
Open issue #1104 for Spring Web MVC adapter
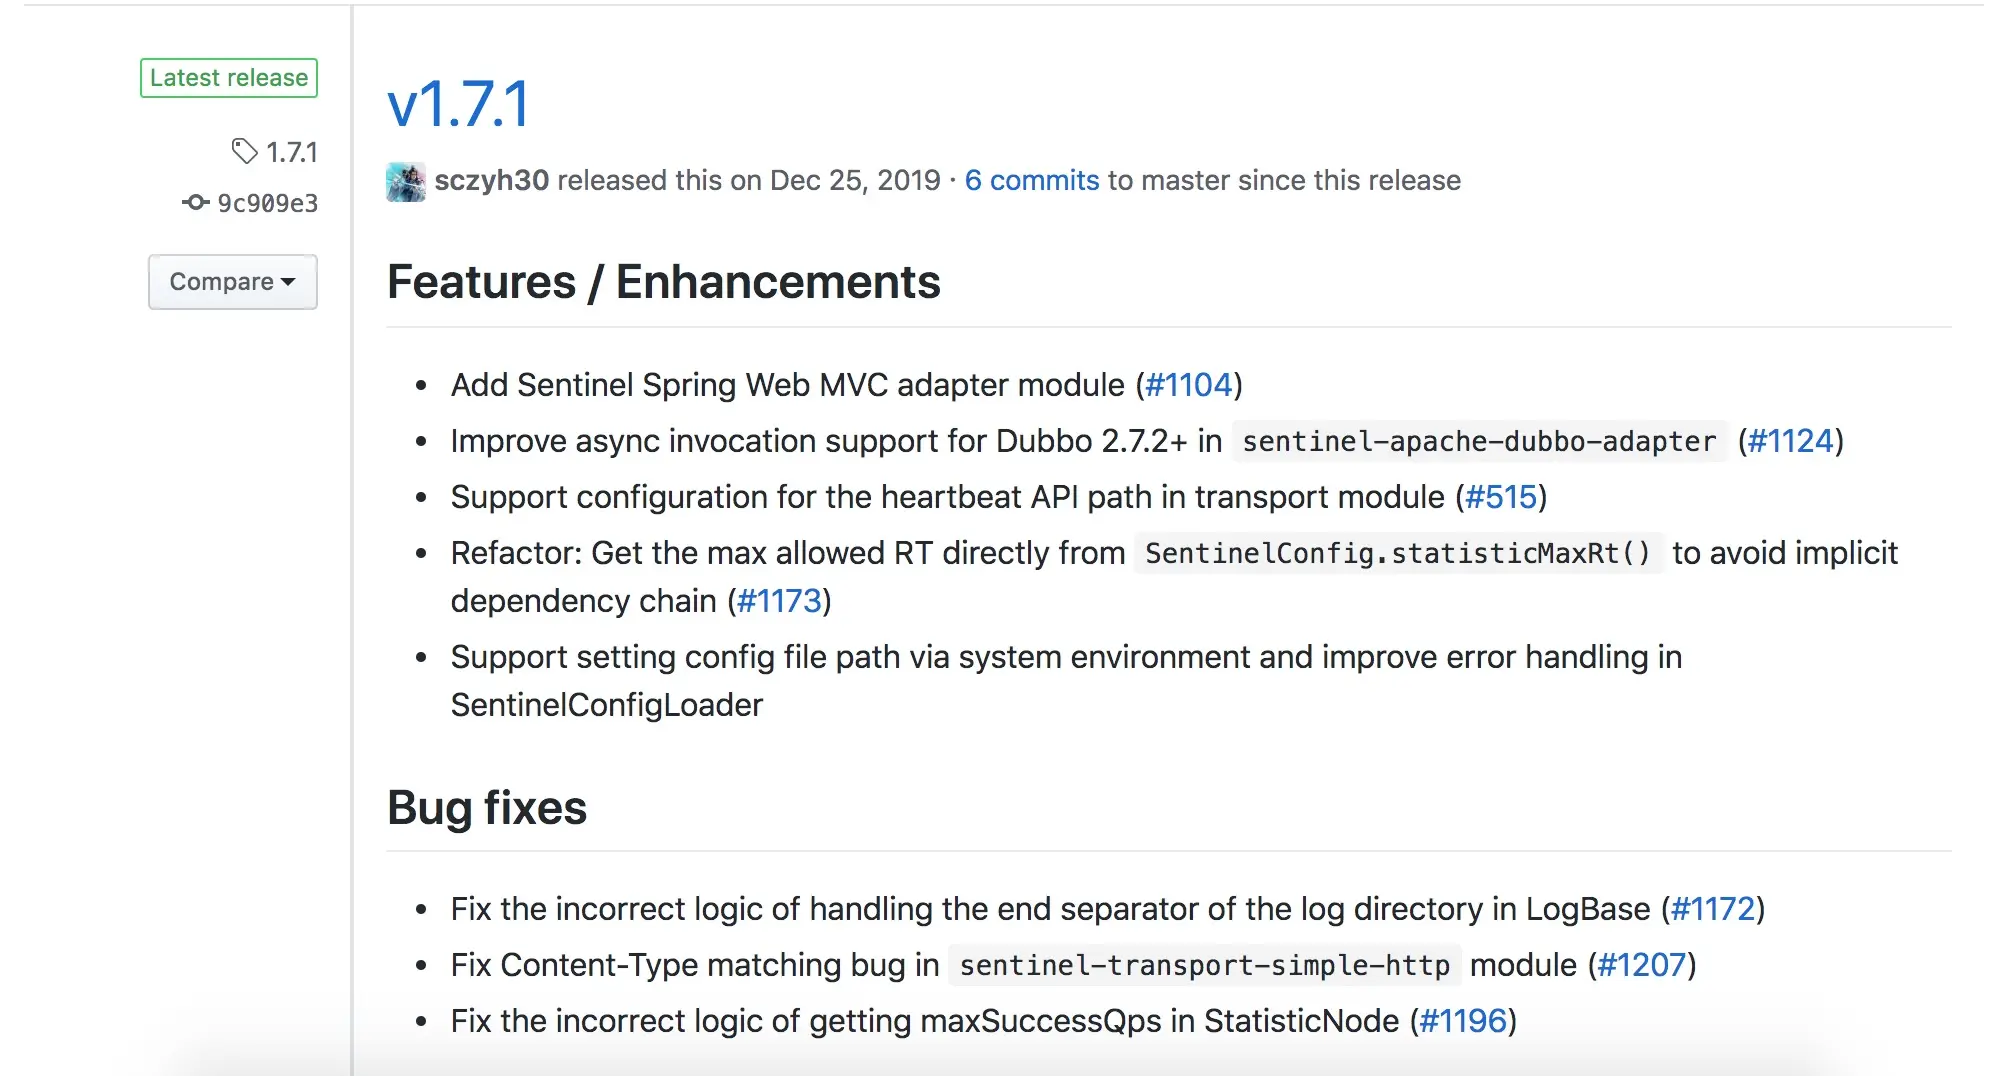point(1188,385)
